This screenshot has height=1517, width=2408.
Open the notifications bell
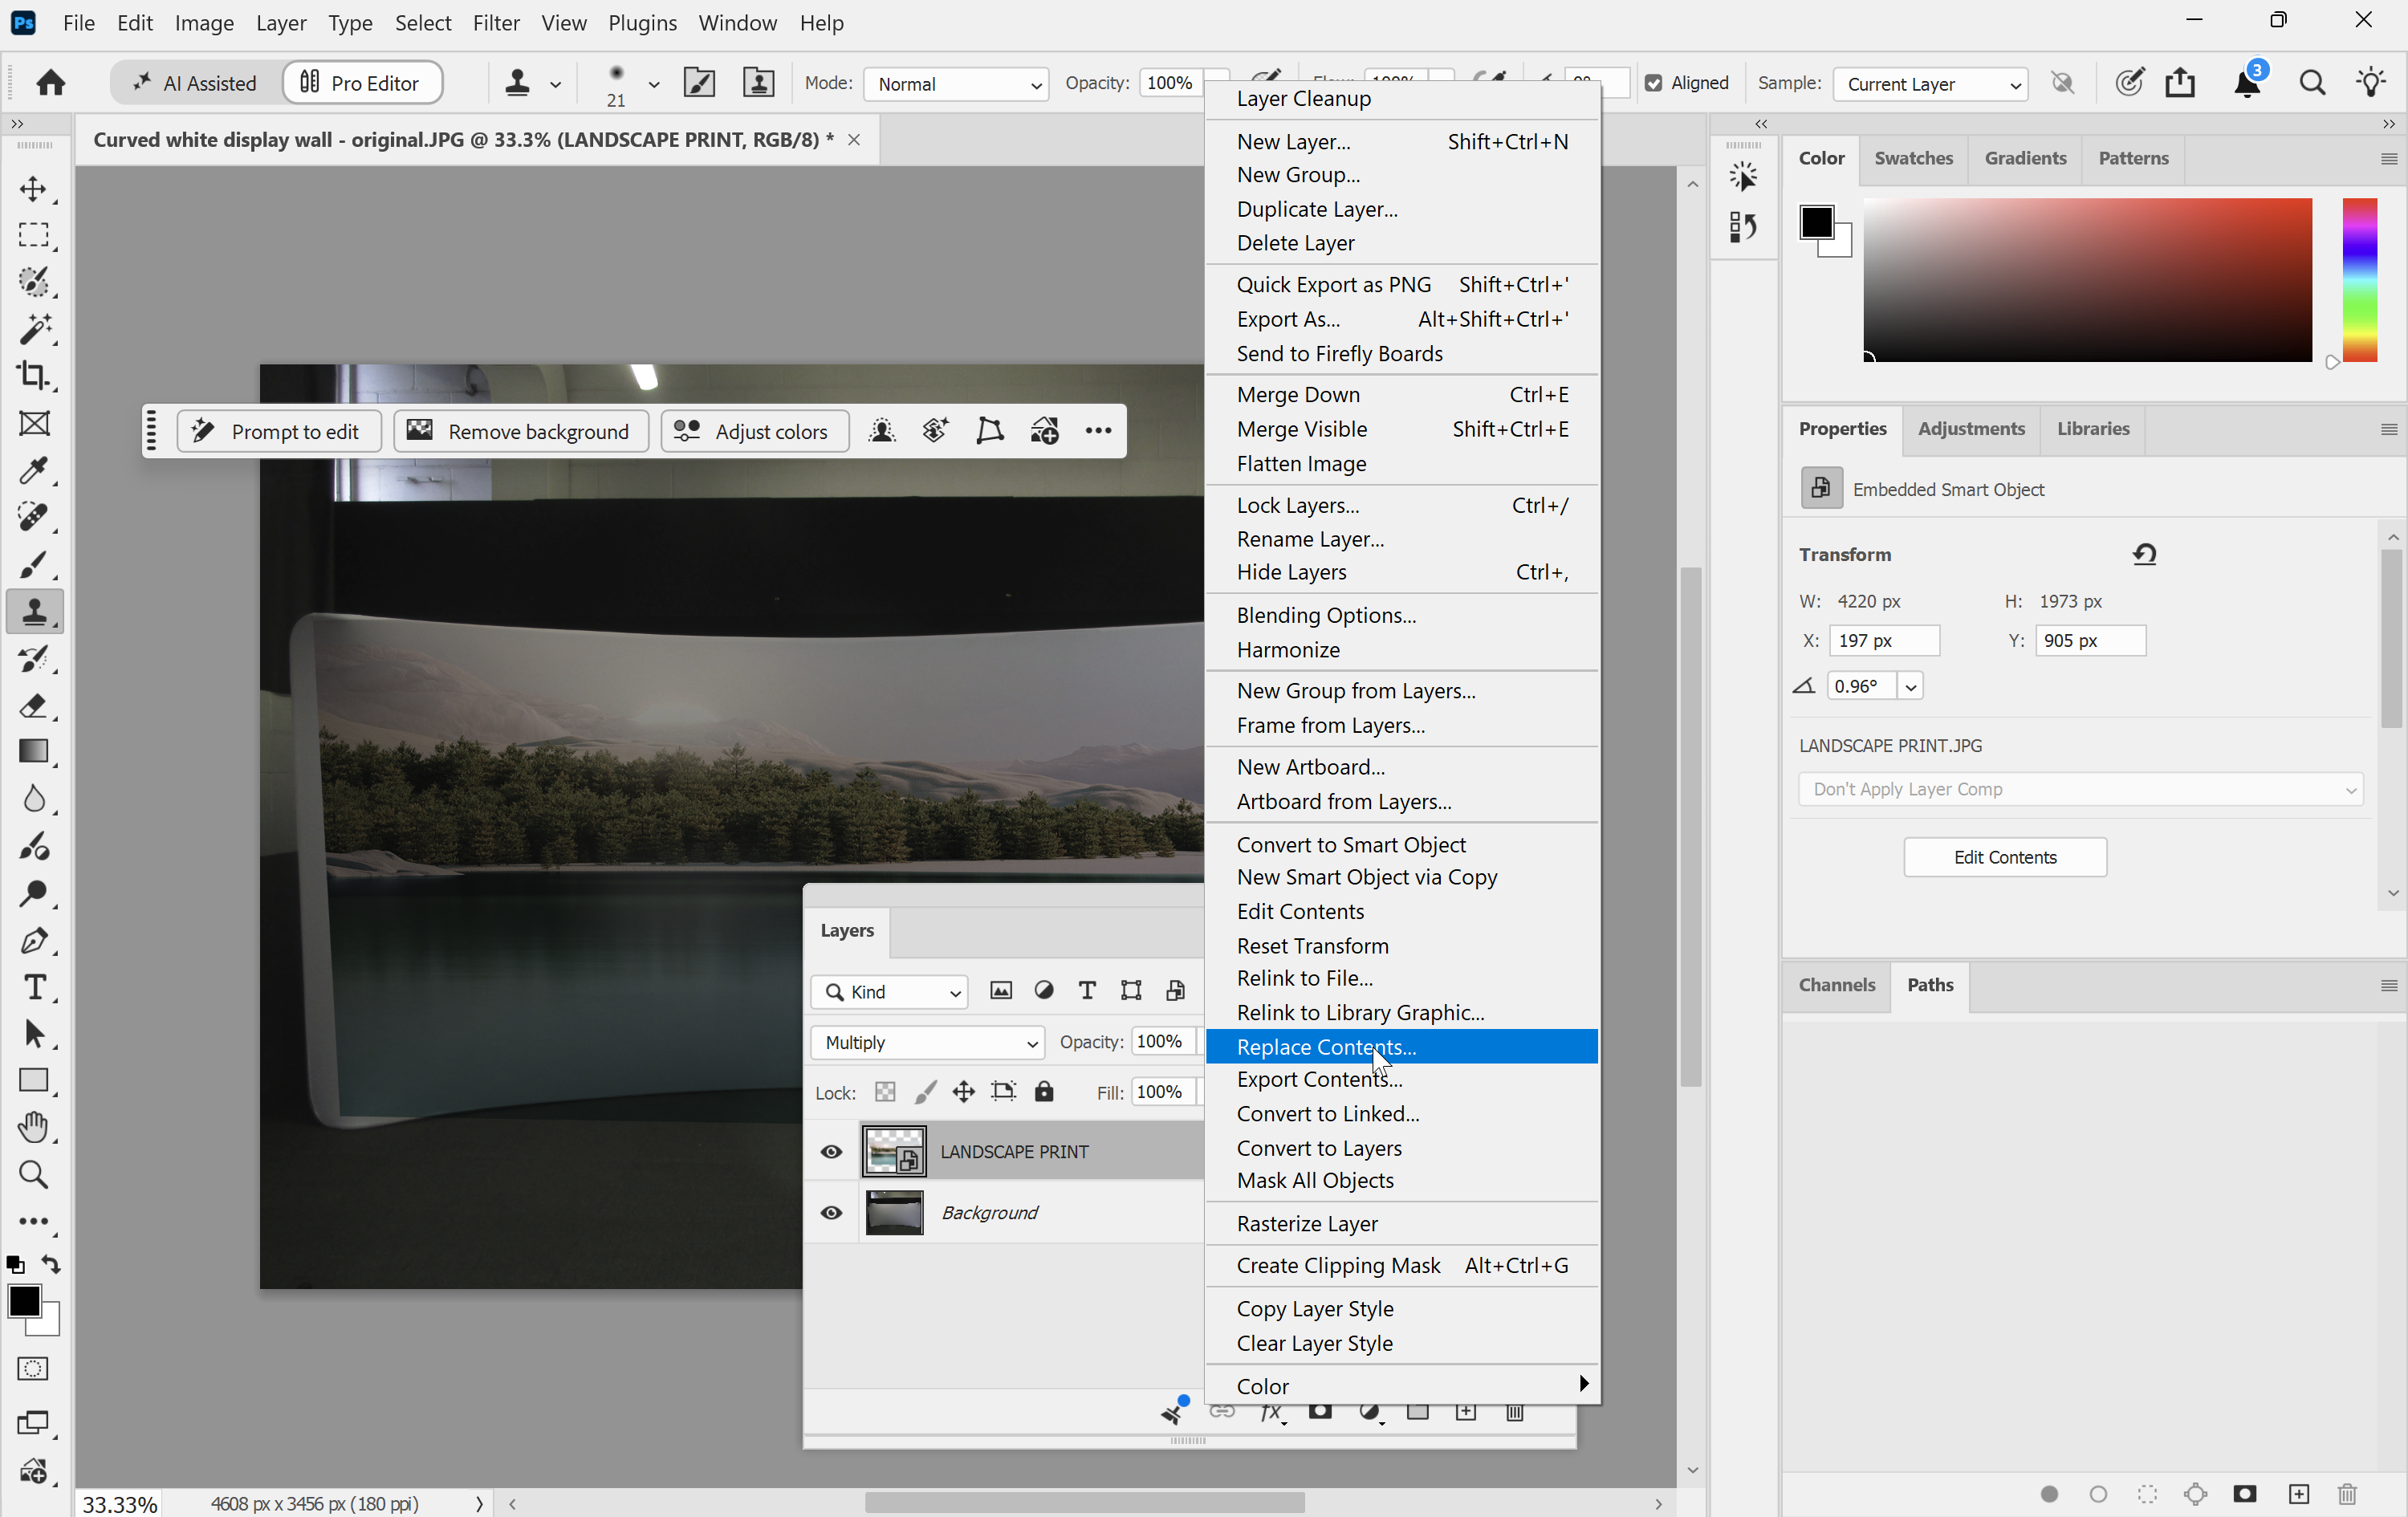point(2247,83)
